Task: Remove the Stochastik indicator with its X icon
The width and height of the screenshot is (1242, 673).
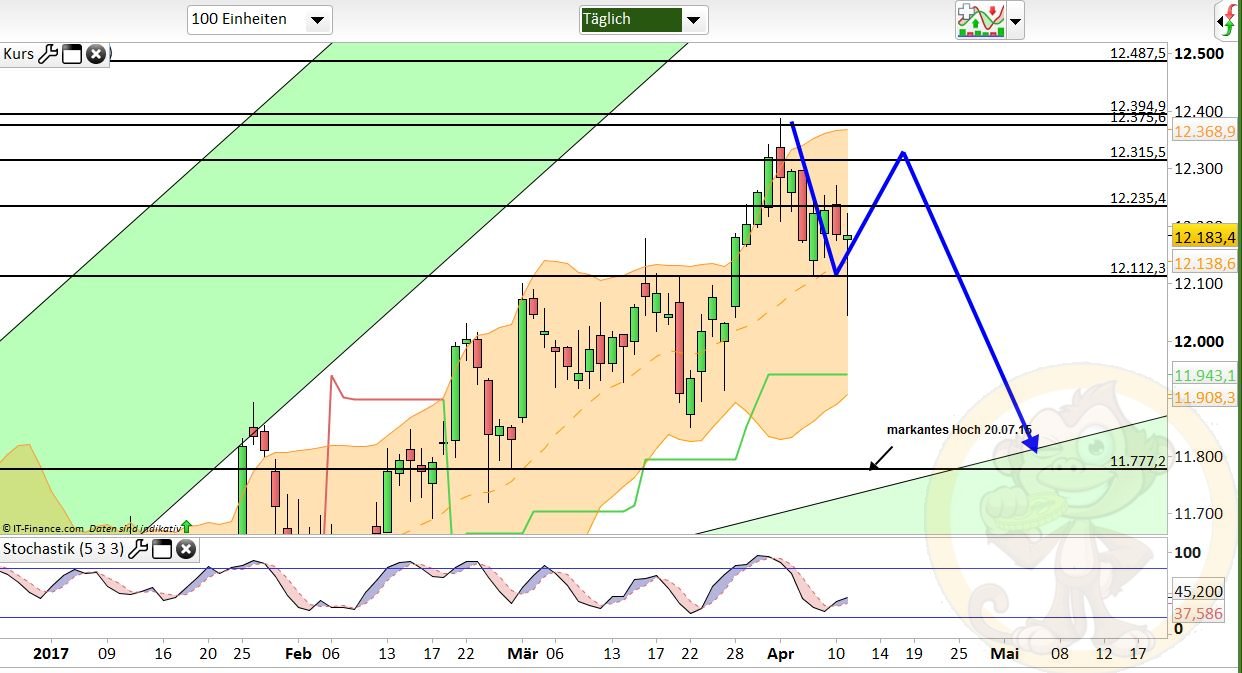Action: [186, 549]
